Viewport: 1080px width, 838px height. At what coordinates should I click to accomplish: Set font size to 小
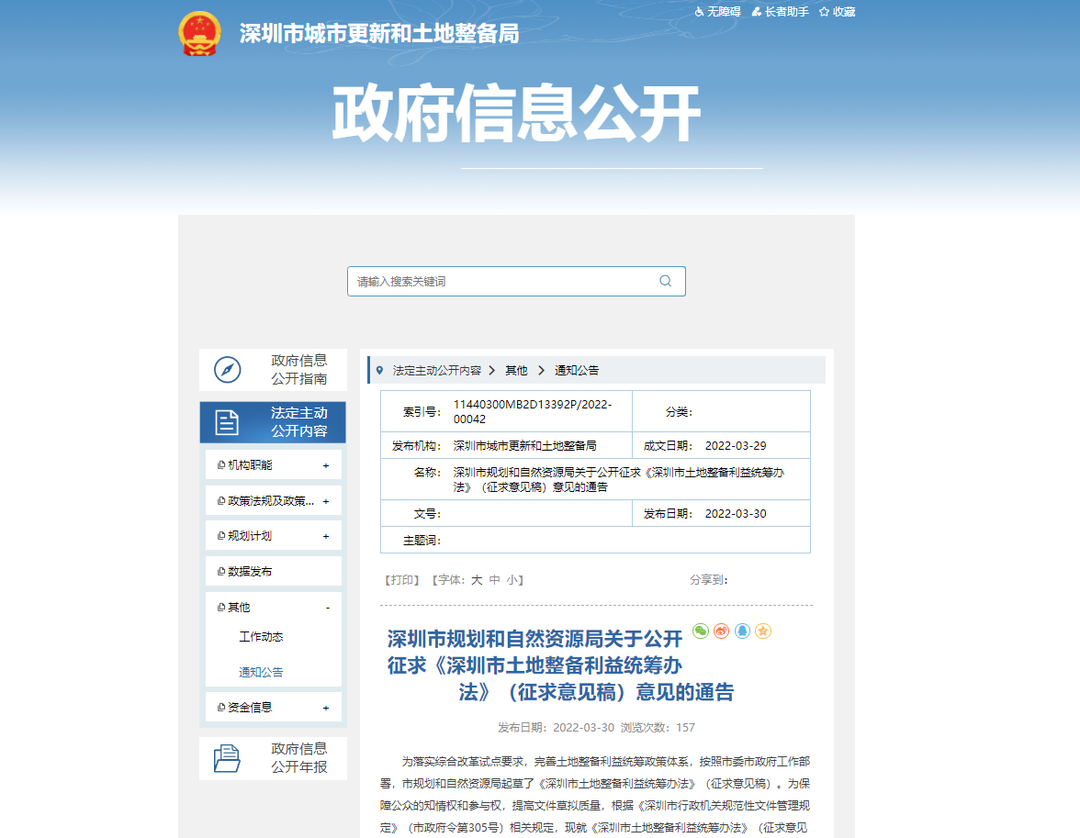click(511, 580)
